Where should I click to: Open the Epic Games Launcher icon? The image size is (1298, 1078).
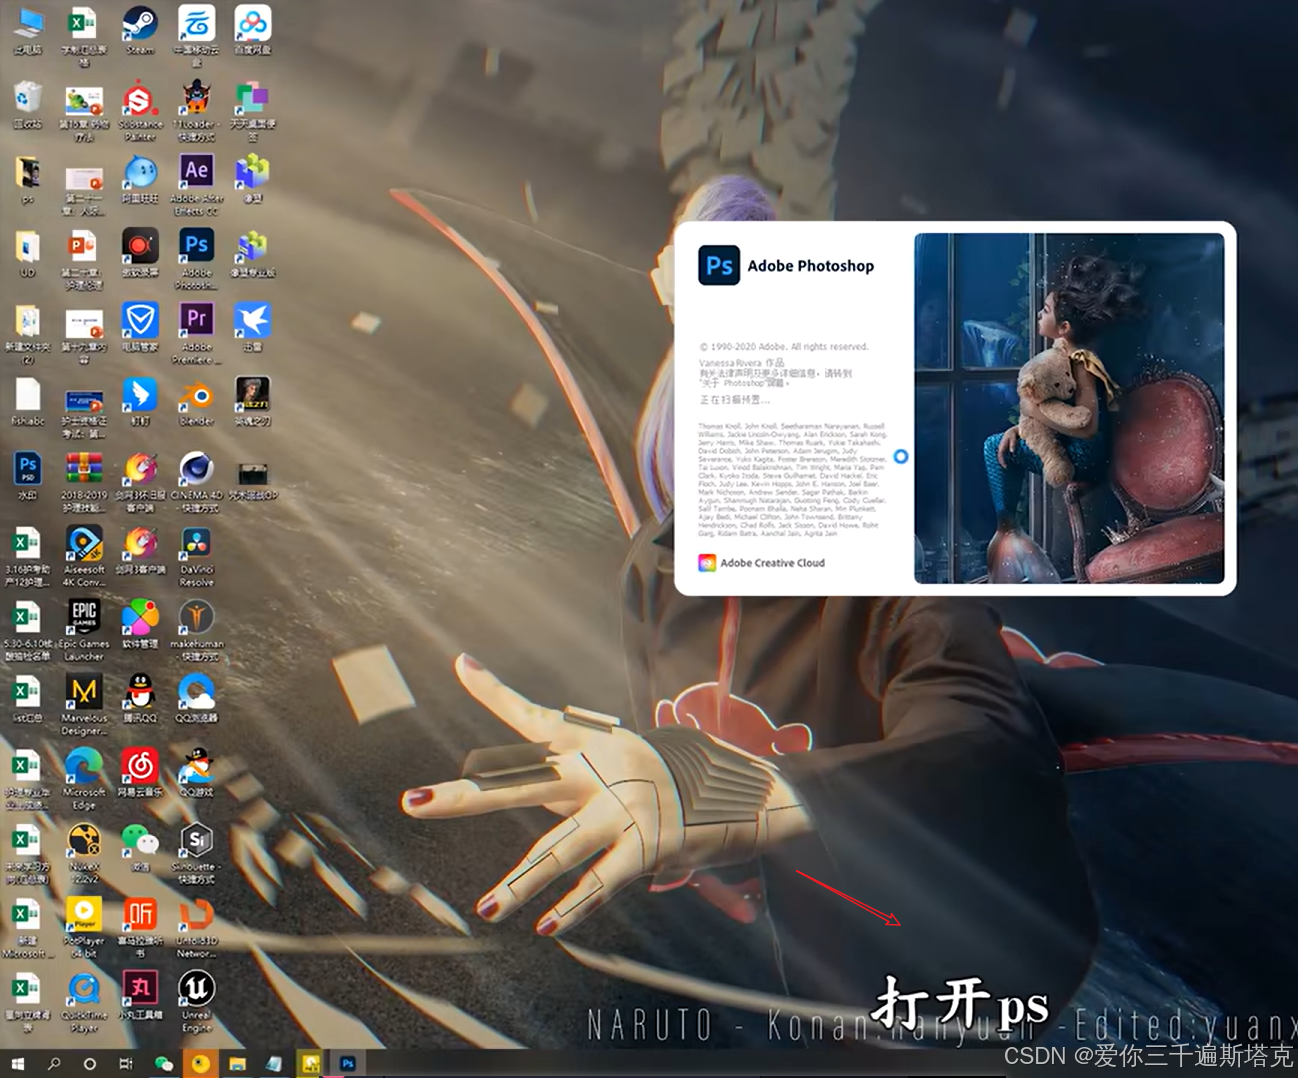tap(84, 629)
